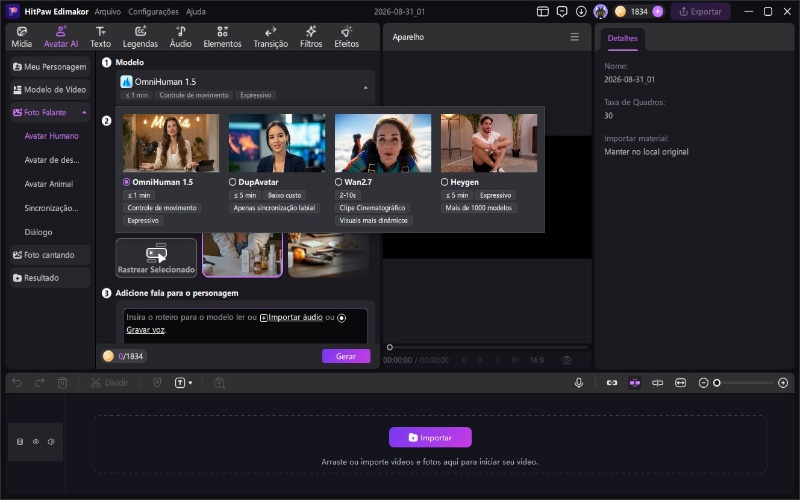This screenshot has width=800, height=500.
Task: Select Avatar Humano sub-item
Action: point(52,136)
